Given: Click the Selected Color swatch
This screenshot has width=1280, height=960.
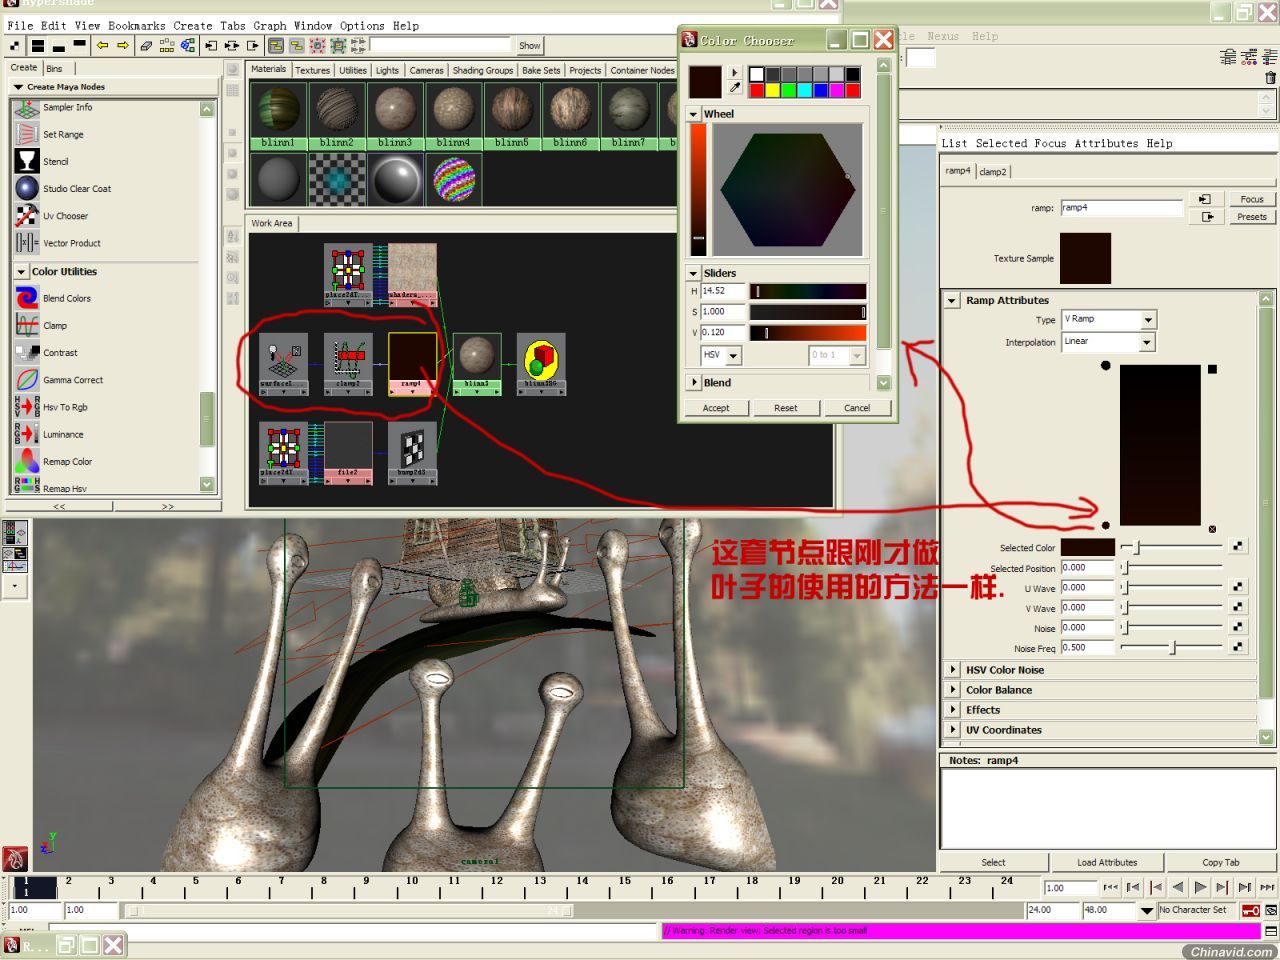Looking at the screenshot, I should 1087,547.
